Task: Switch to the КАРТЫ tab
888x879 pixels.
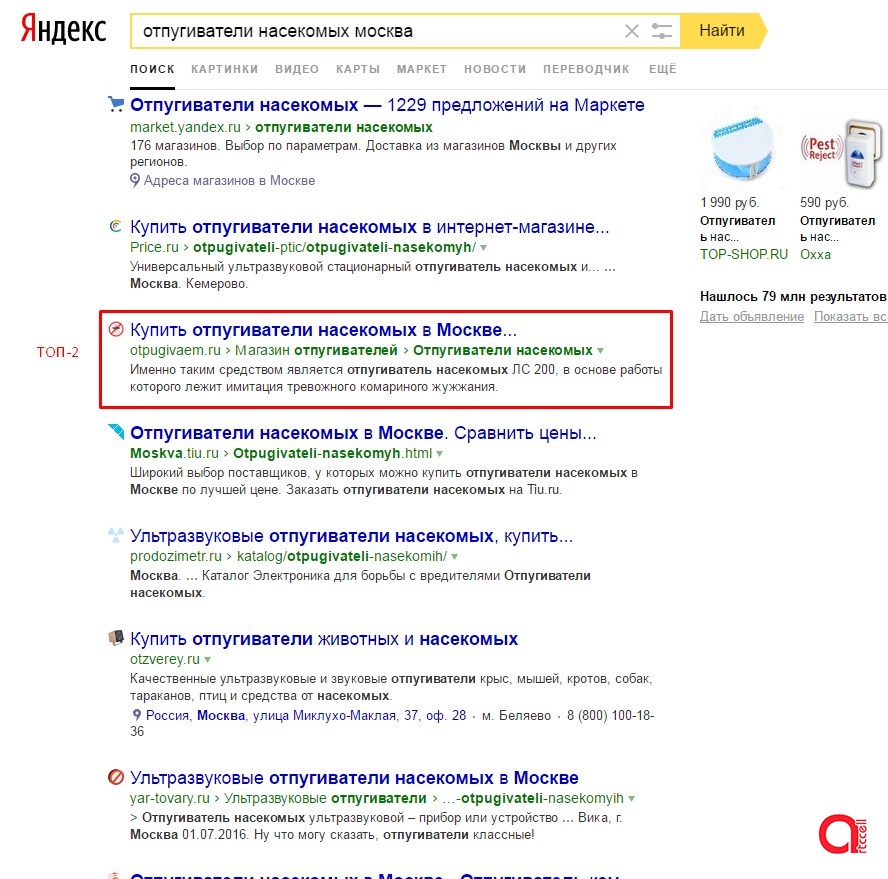Action: click(x=358, y=69)
